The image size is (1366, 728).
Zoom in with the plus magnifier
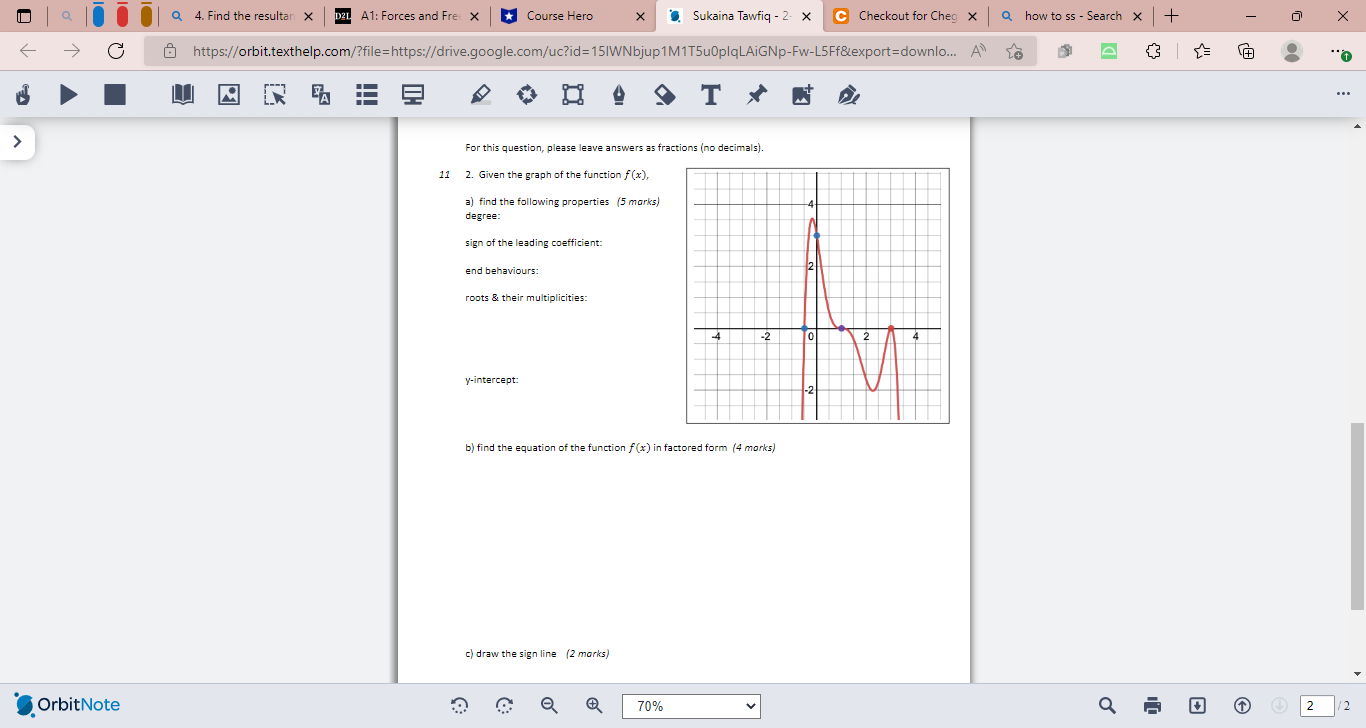tap(594, 706)
